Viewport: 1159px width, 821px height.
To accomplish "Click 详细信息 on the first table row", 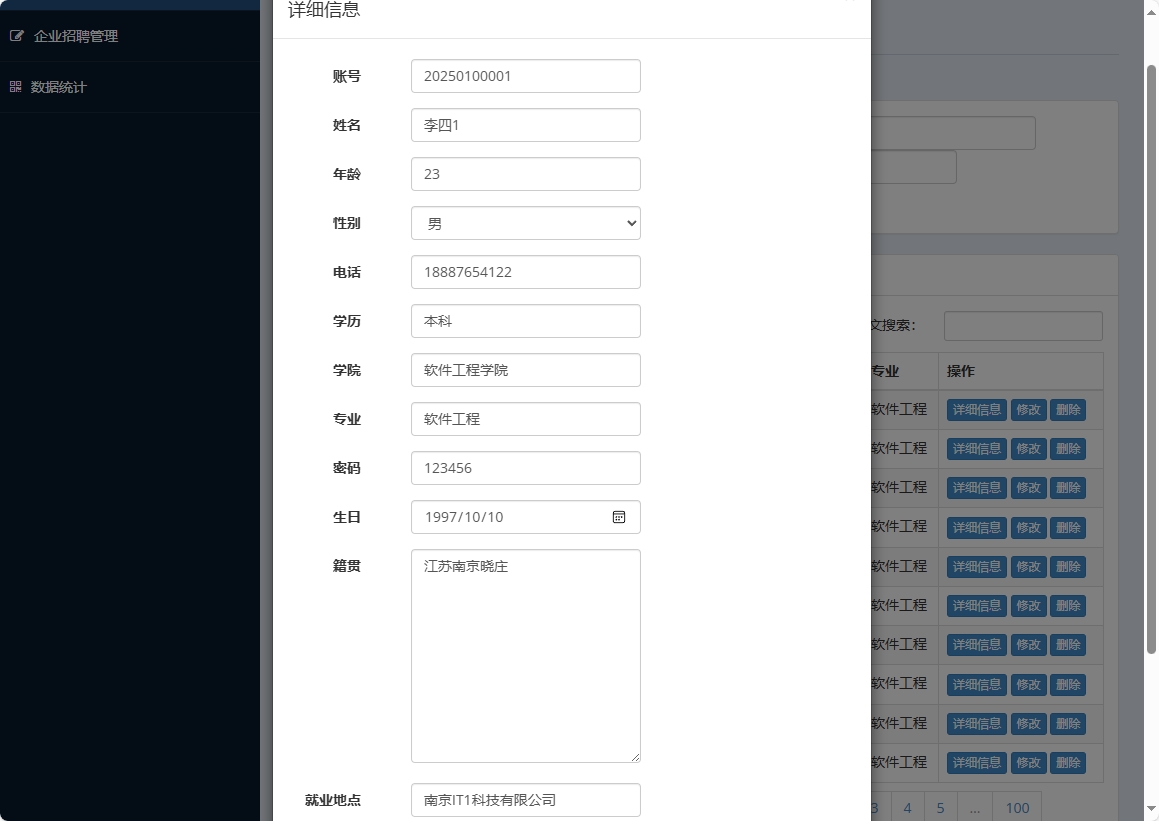I will point(976,409).
